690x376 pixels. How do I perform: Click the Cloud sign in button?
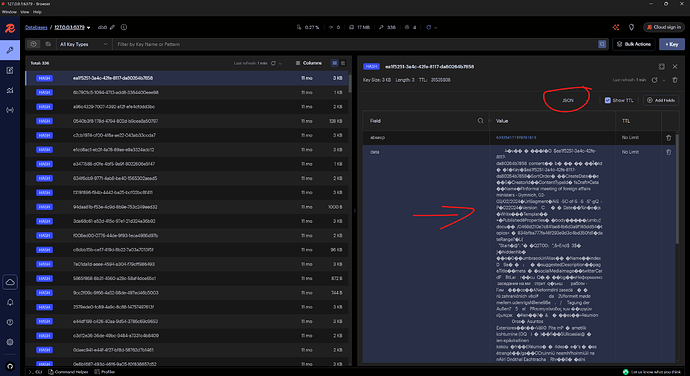click(x=664, y=27)
